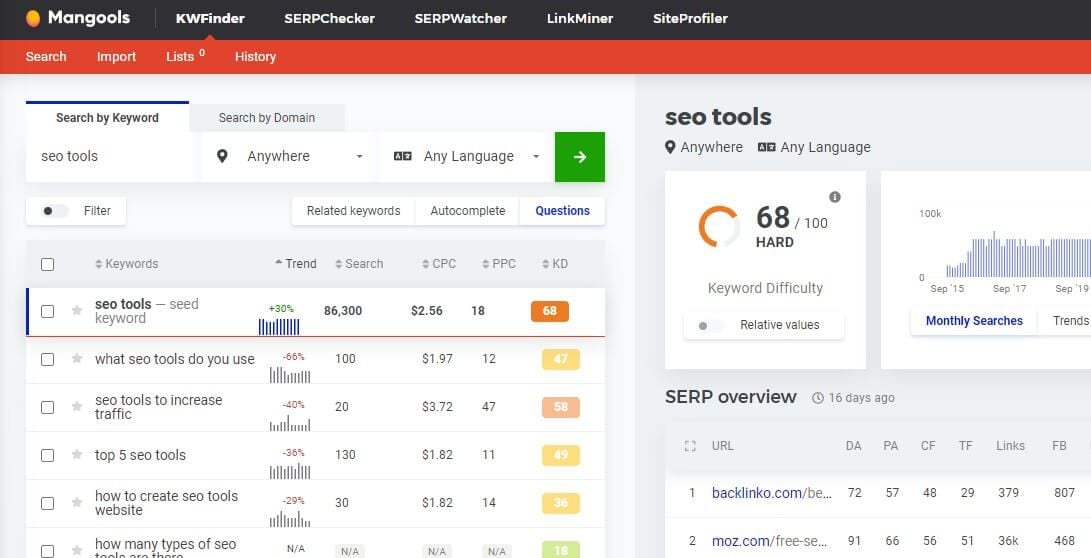Click the language icon beside Any Language
This screenshot has height=558, width=1091.
click(x=403, y=157)
